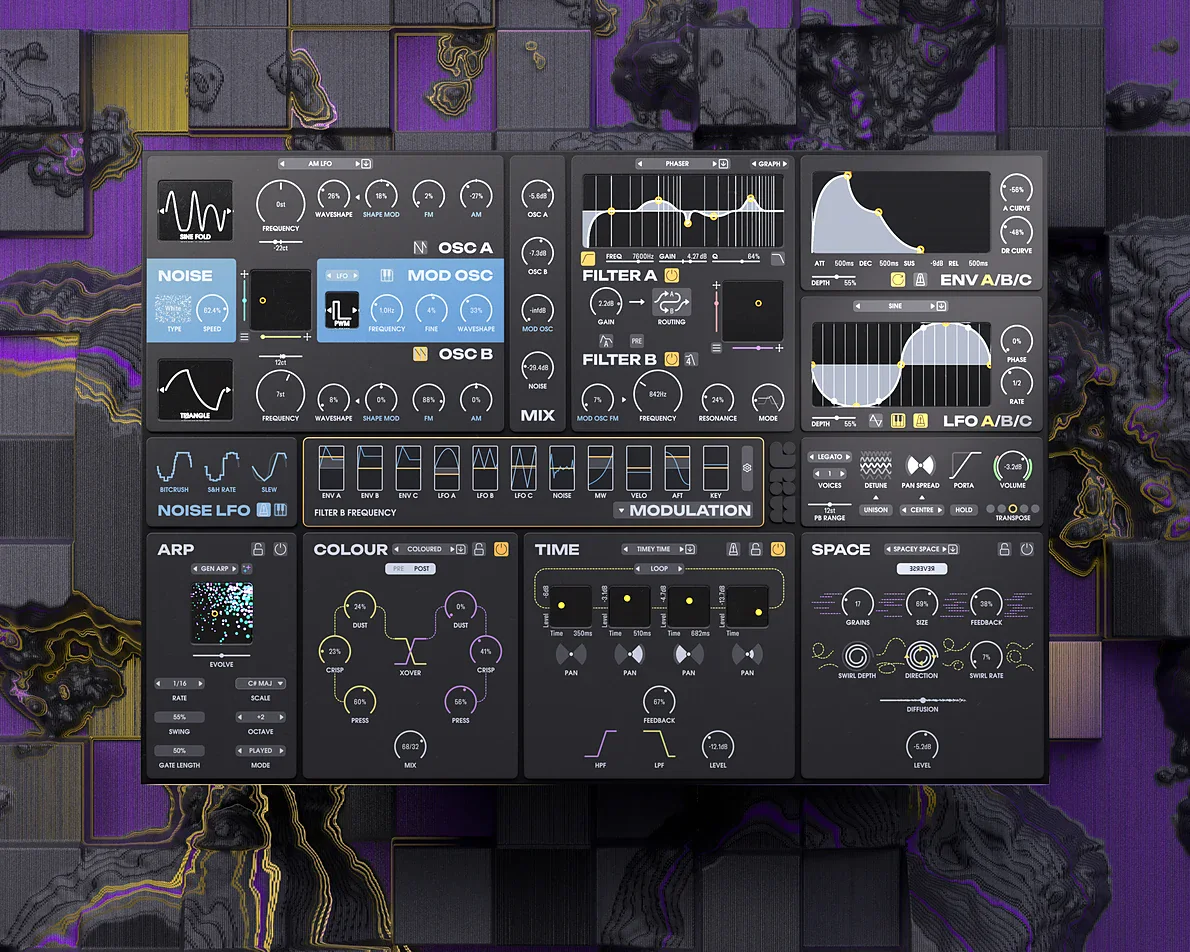Viewport: 1190px width, 952px height.
Task: Click the Filter B slope icon
Action: pyautogui.click(x=691, y=359)
